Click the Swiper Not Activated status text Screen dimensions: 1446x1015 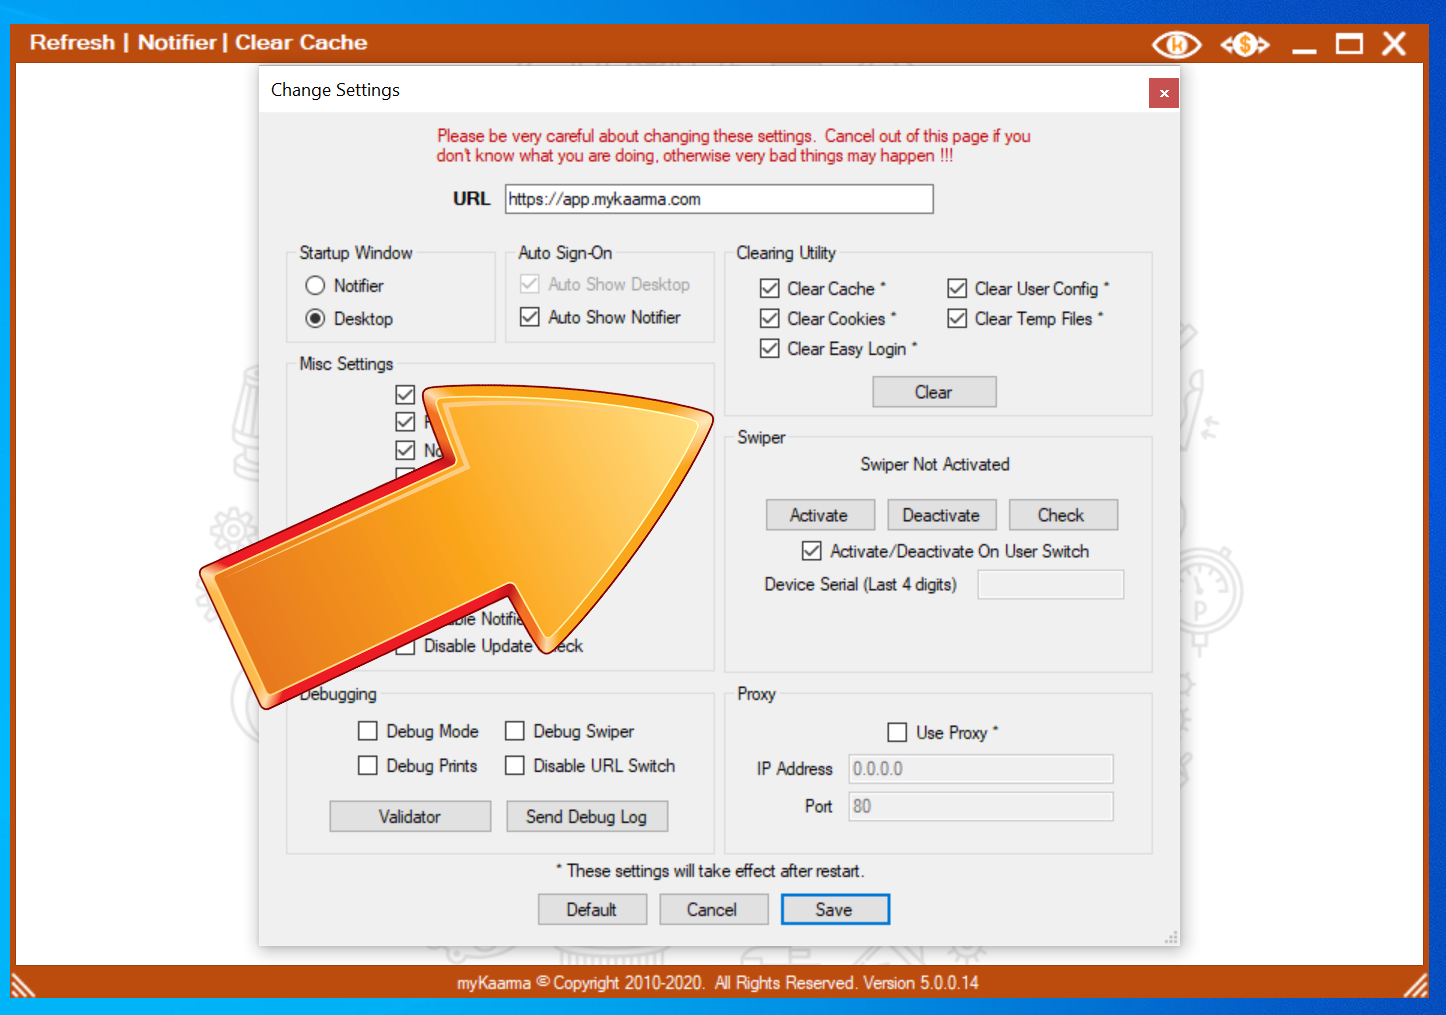point(935,465)
